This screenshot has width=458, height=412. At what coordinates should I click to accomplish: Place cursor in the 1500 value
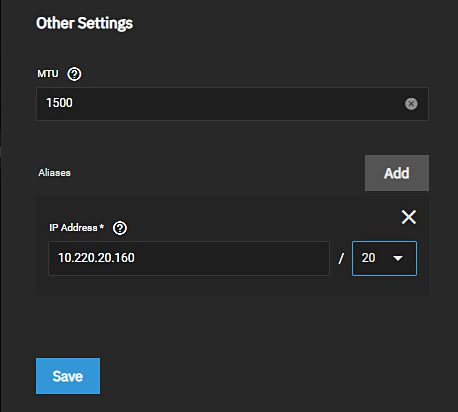pyautogui.click(x=59, y=103)
